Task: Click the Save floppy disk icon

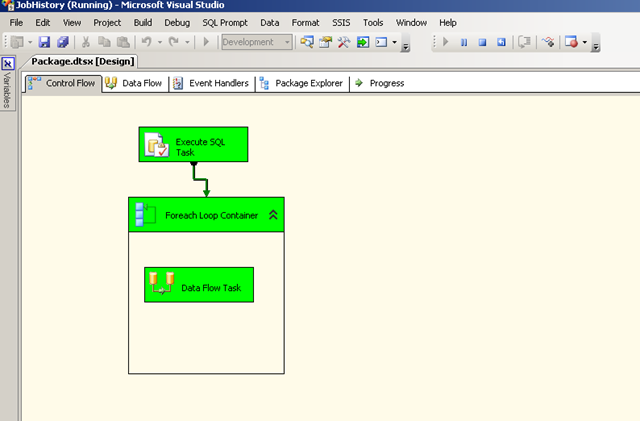Action: click(x=44, y=42)
